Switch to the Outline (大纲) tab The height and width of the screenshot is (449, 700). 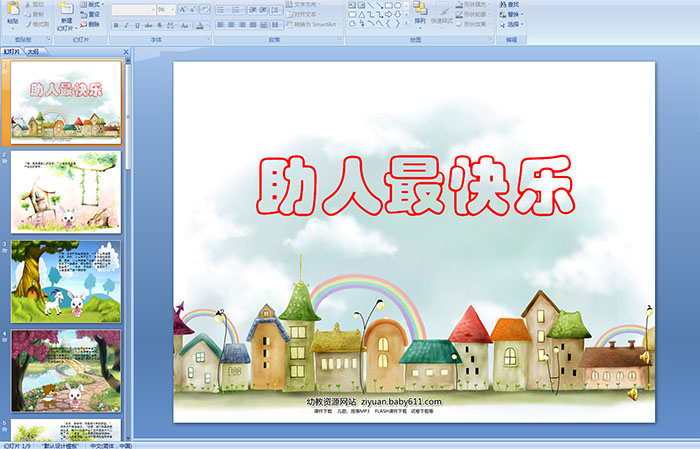33,50
